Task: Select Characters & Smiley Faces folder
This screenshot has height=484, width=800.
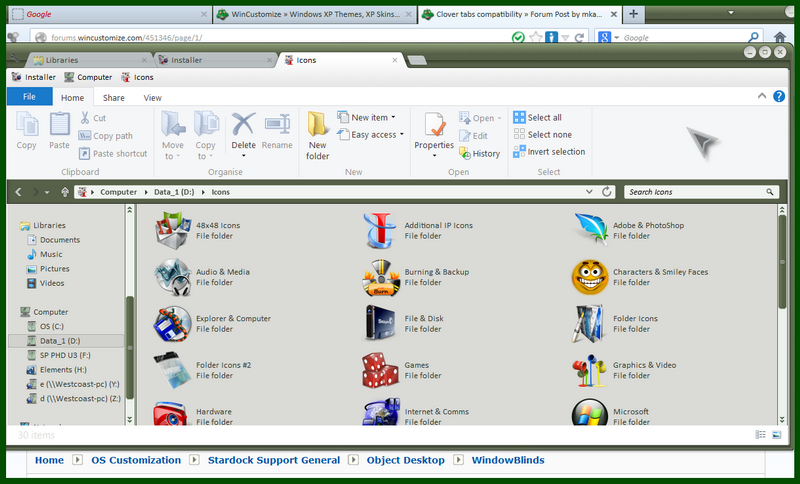Action: pos(640,277)
